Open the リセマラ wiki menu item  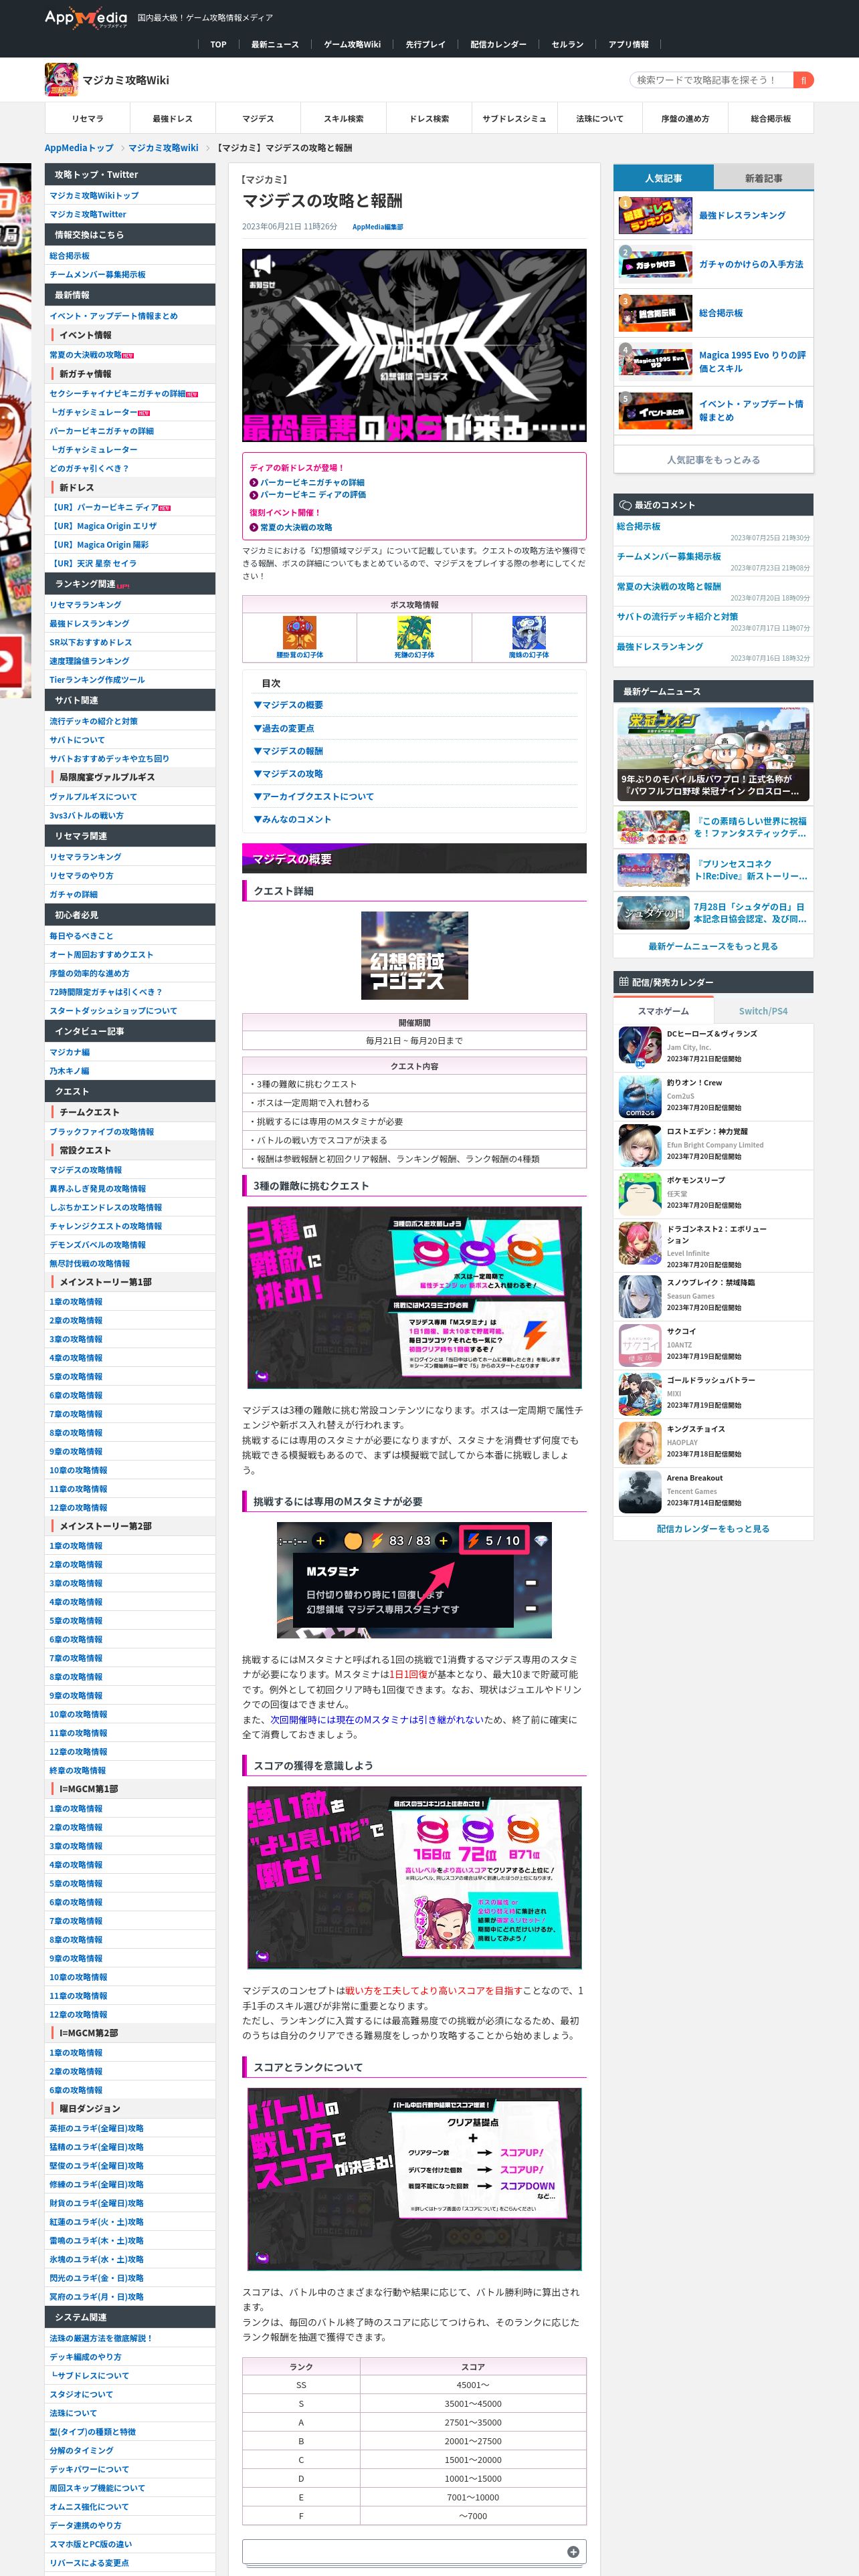point(87,118)
